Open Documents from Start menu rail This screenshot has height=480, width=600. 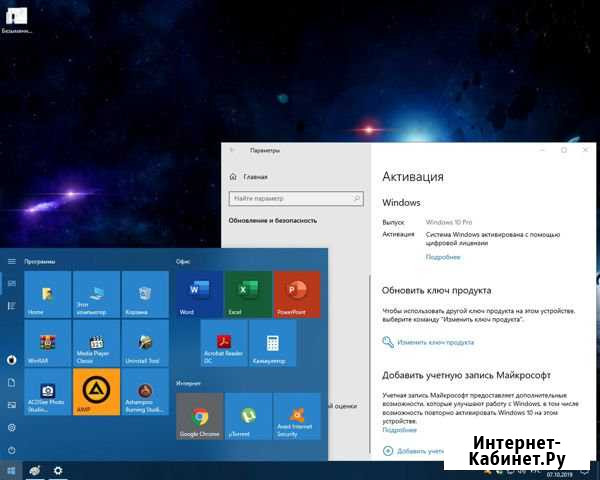pos(12,383)
